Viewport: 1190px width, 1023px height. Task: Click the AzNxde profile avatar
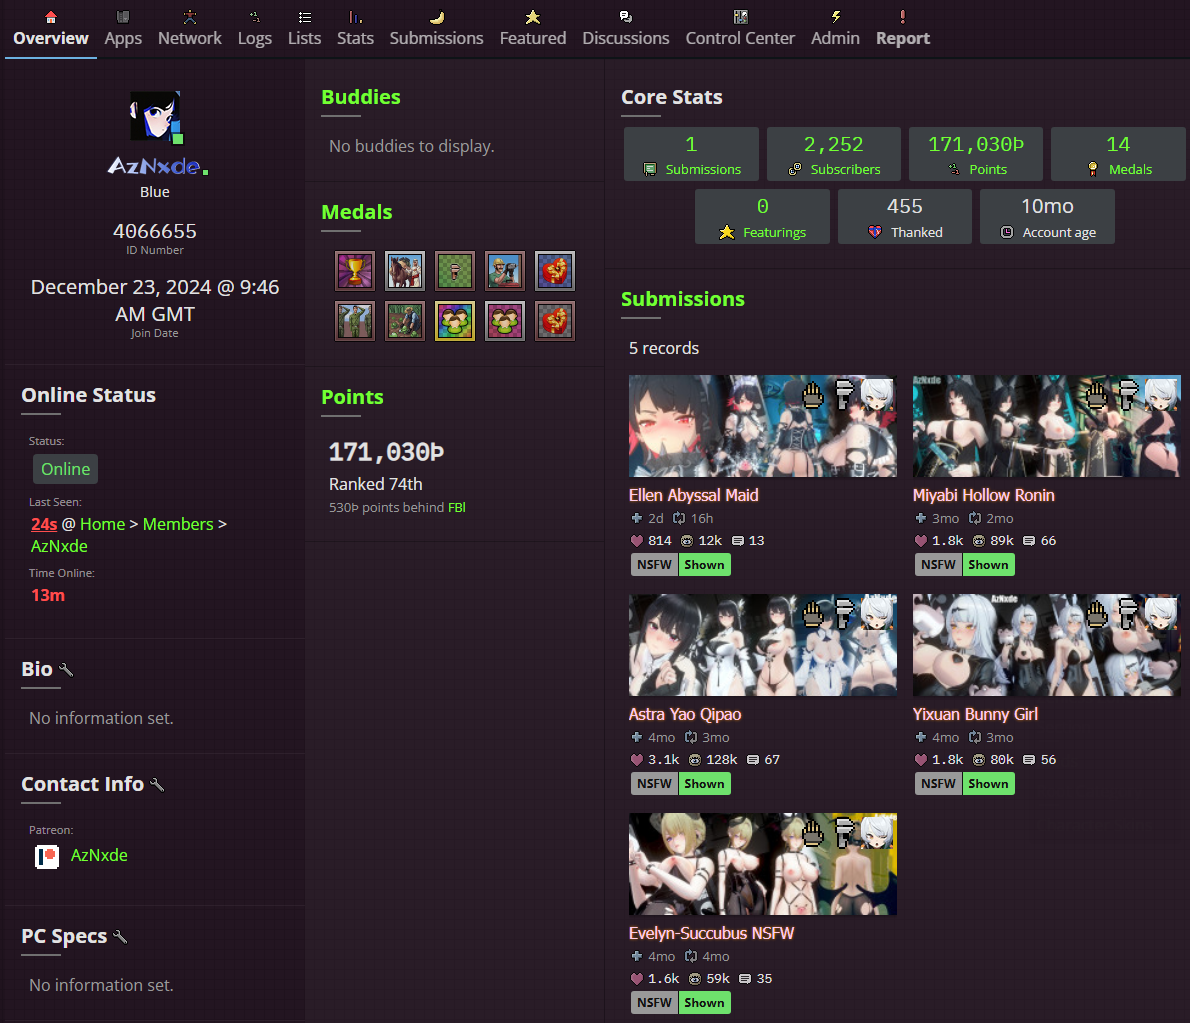[x=155, y=117]
